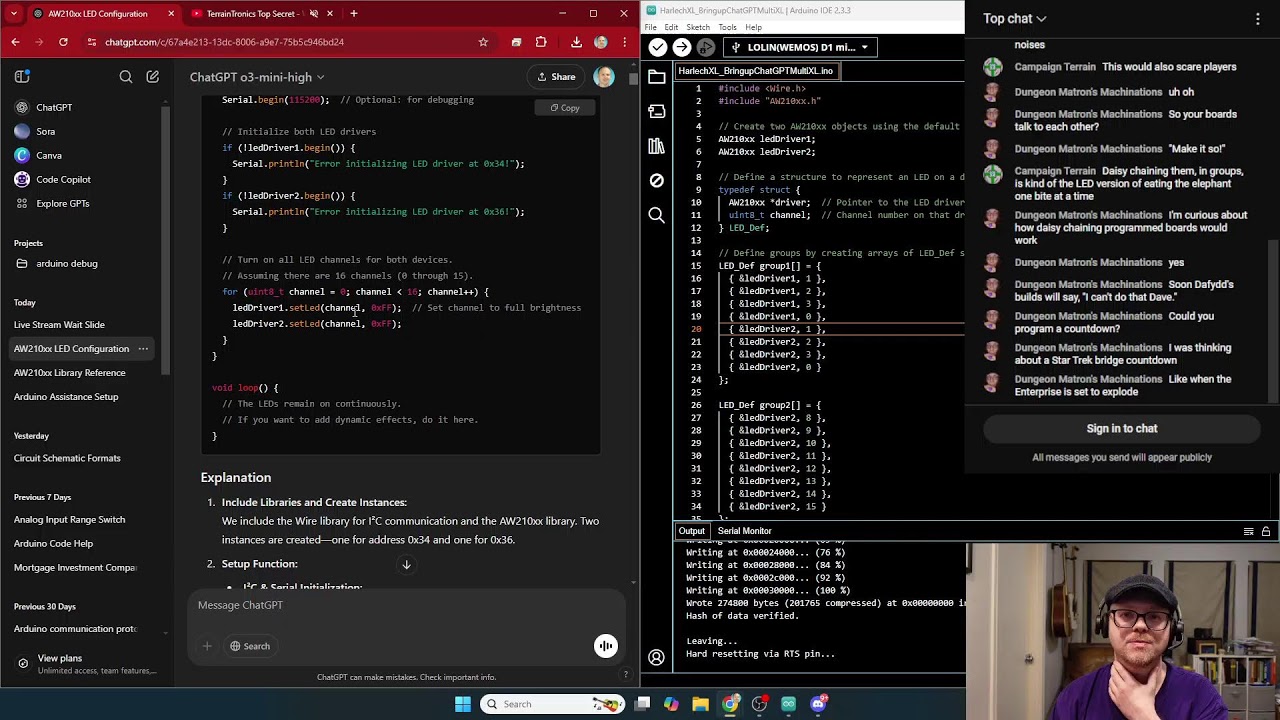This screenshot has height=720, width=1280.
Task: Open LOLIN(WEMOS) D1 mini board selector
Action: tap(800, 47)
